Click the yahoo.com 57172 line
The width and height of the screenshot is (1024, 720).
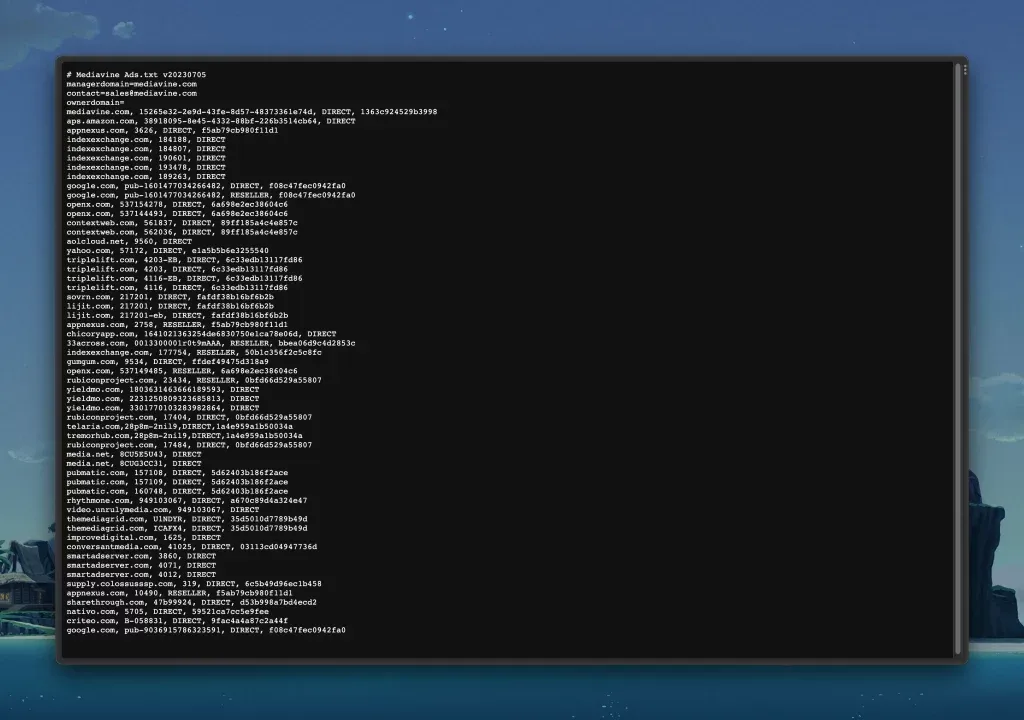(x=167, y=250)
